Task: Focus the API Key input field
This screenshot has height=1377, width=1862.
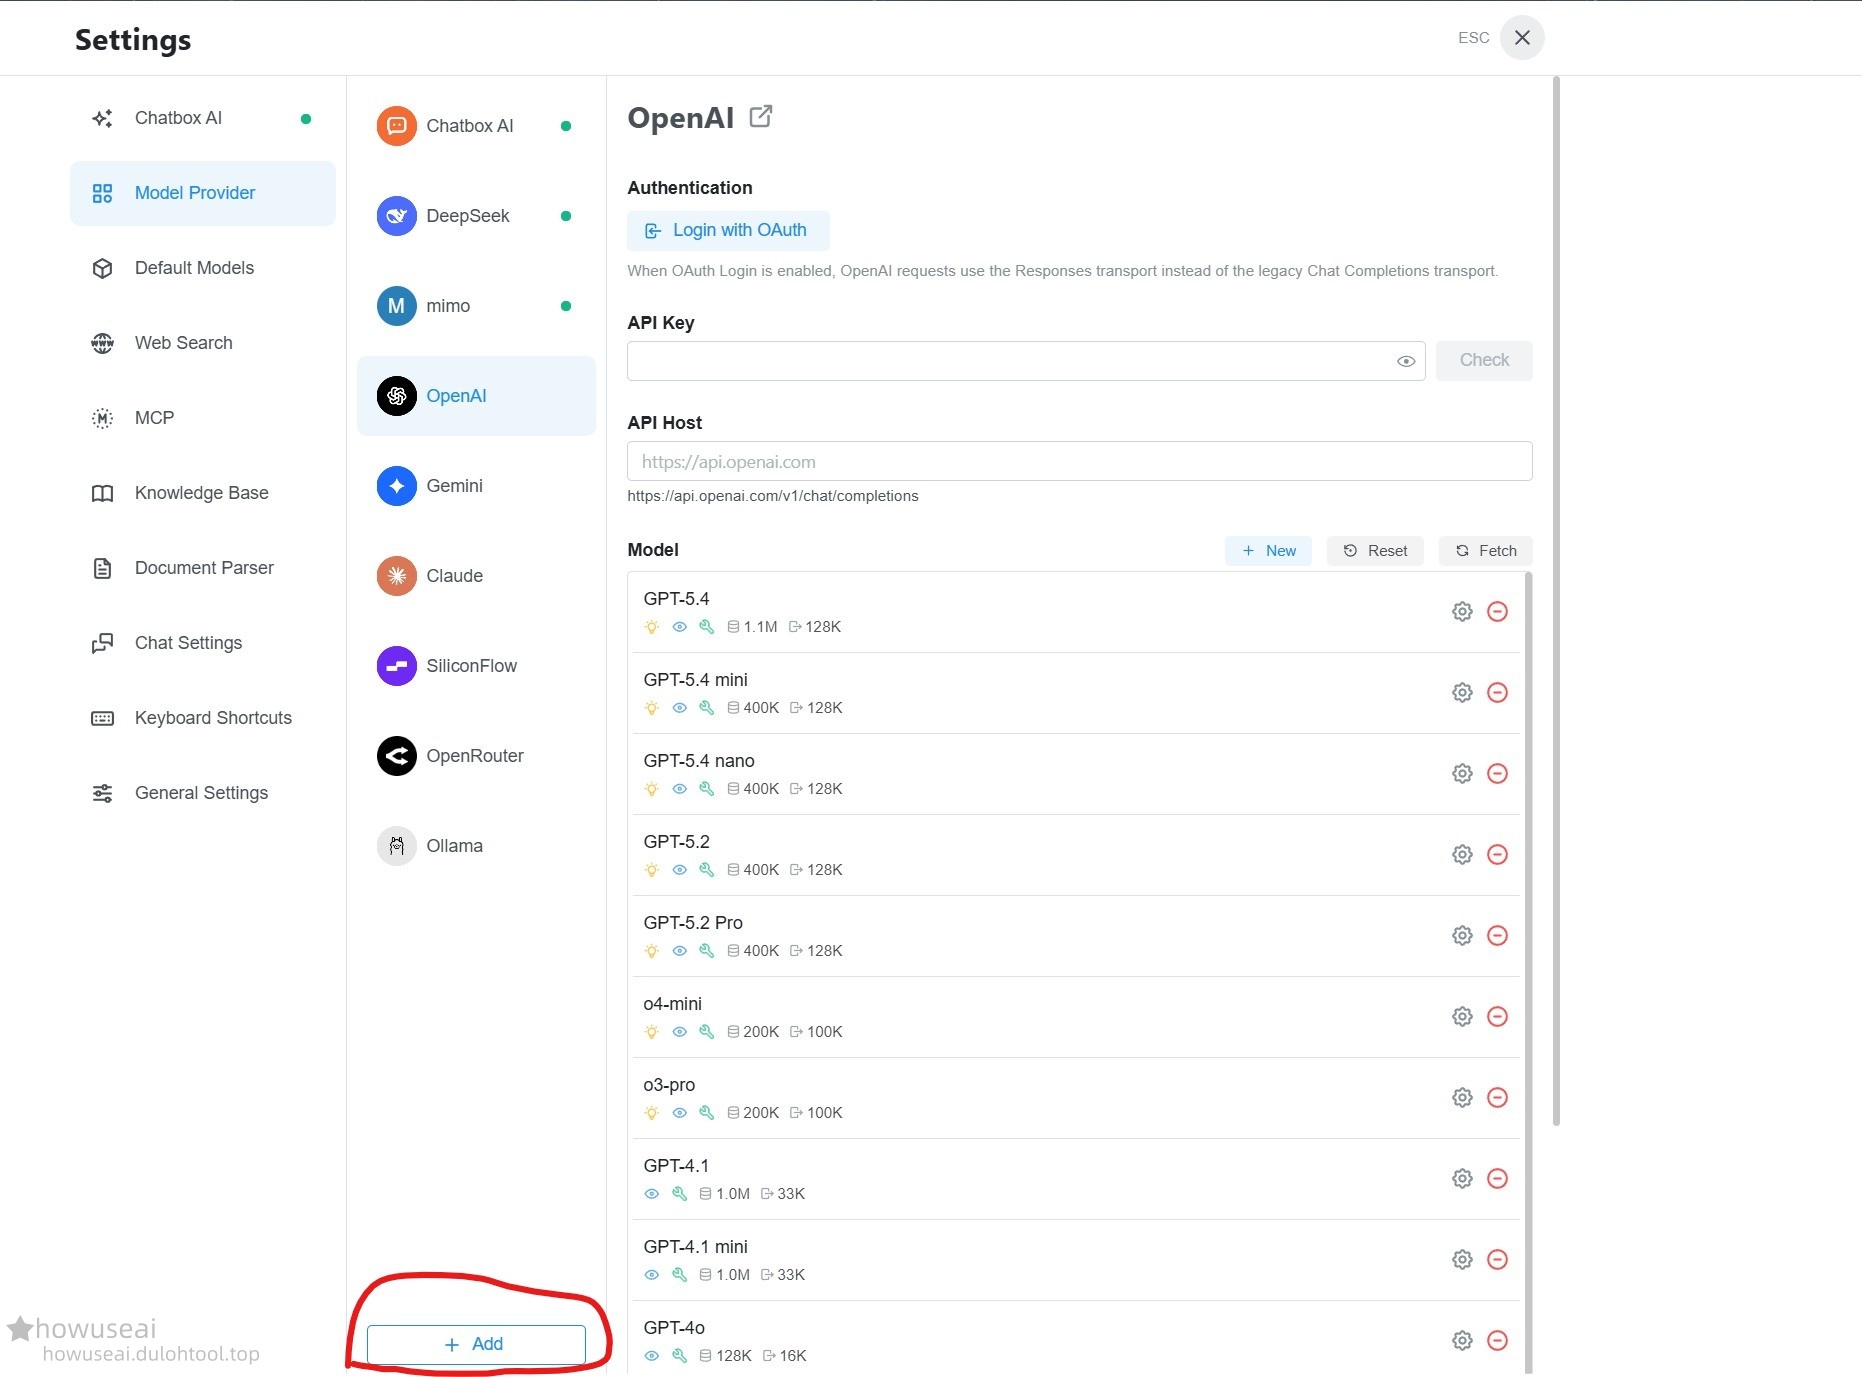Action: (1026, 361)
